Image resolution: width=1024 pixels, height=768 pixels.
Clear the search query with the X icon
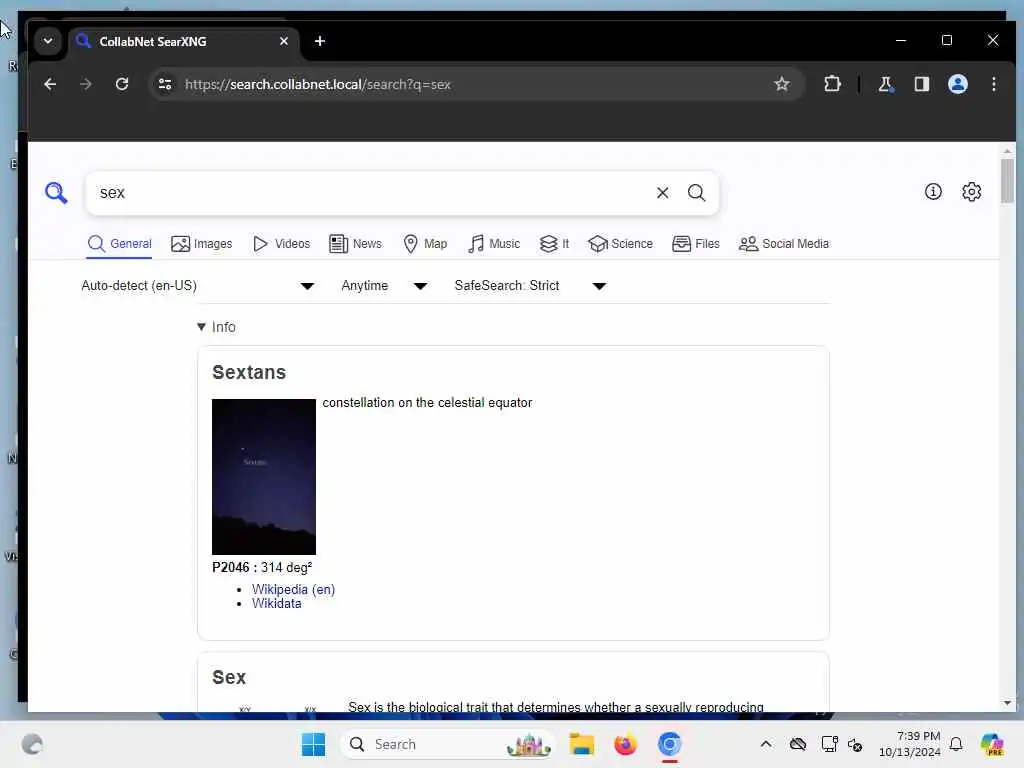pos(662,193)
